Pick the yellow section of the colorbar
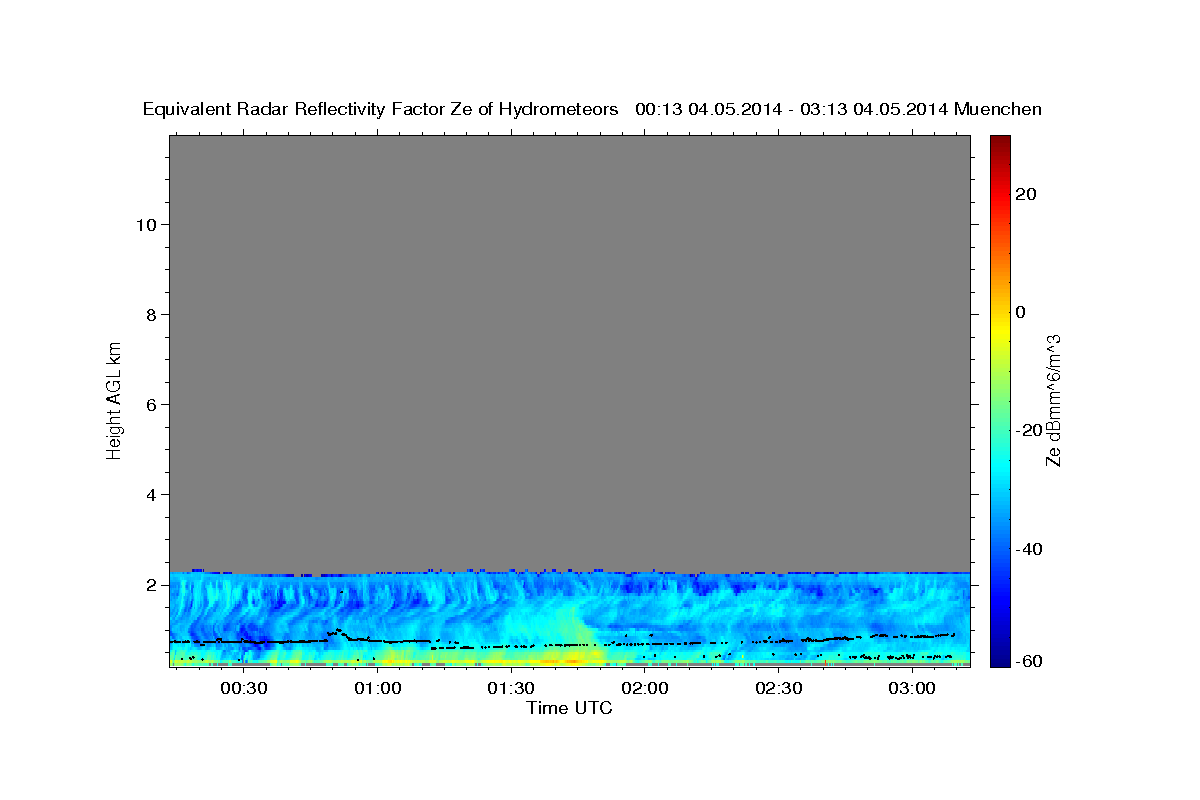1200x800 pixels. (999, 330)
